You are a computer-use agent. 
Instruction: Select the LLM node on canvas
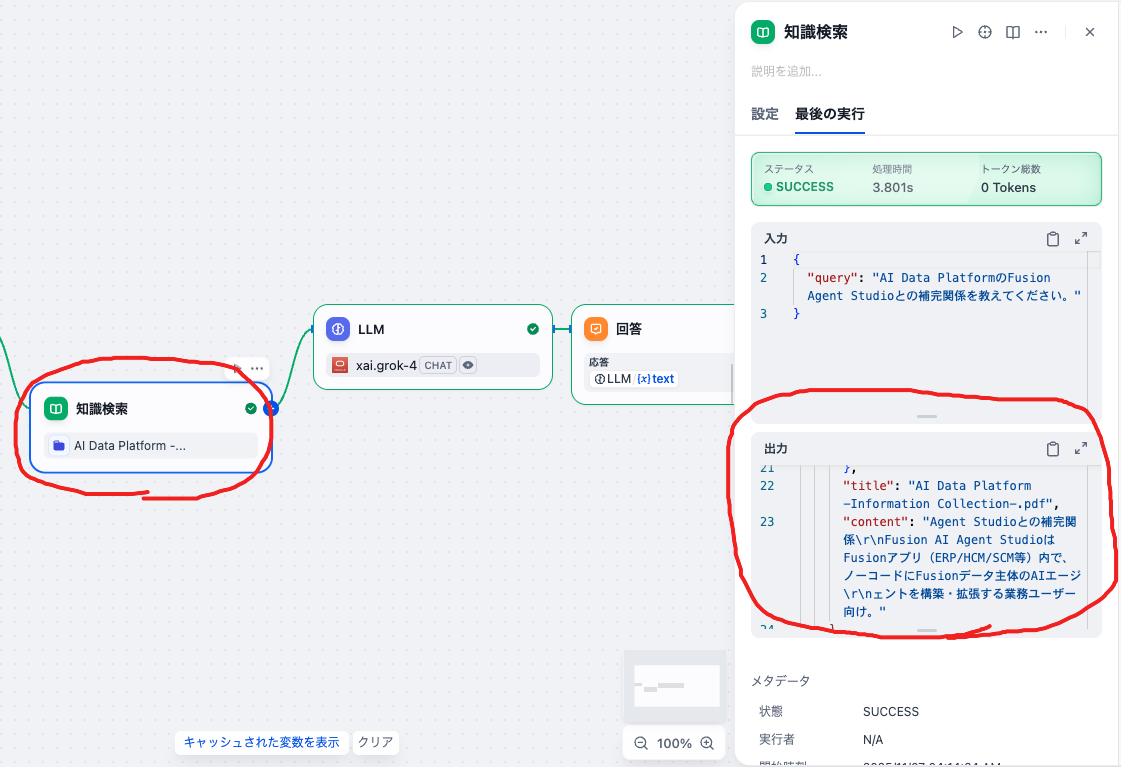point(433,347)
